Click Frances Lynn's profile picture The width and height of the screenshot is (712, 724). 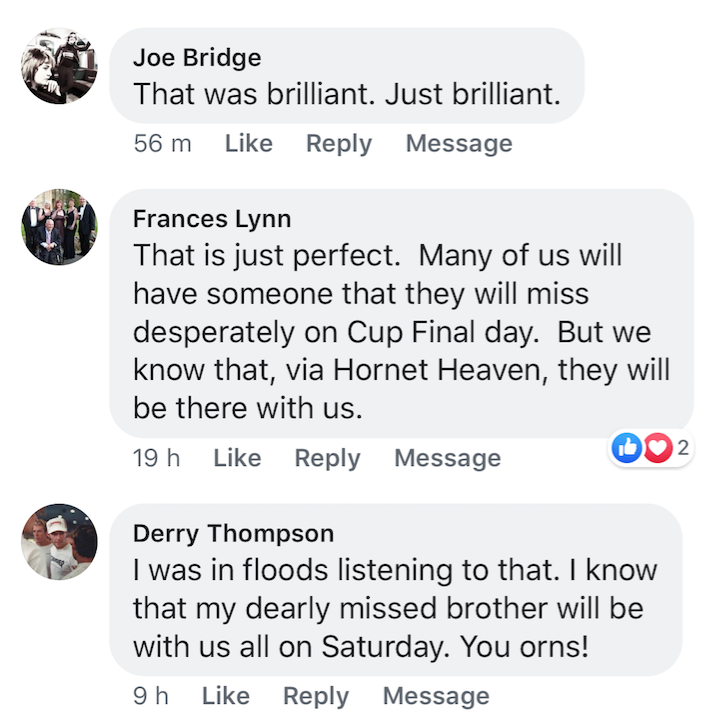point(59,227)
